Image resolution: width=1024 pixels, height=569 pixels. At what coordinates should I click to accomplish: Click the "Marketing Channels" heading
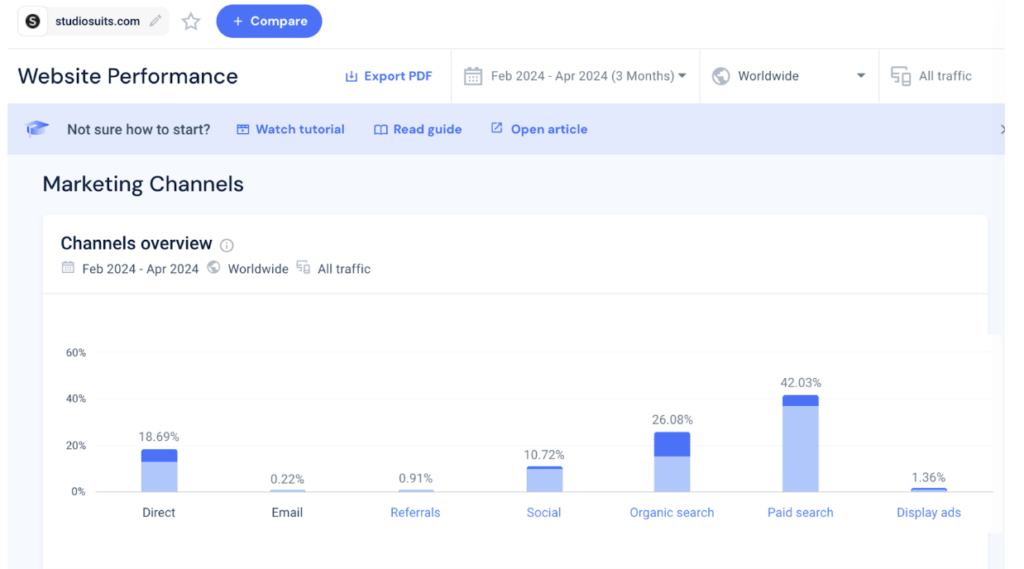coord(143,184)
